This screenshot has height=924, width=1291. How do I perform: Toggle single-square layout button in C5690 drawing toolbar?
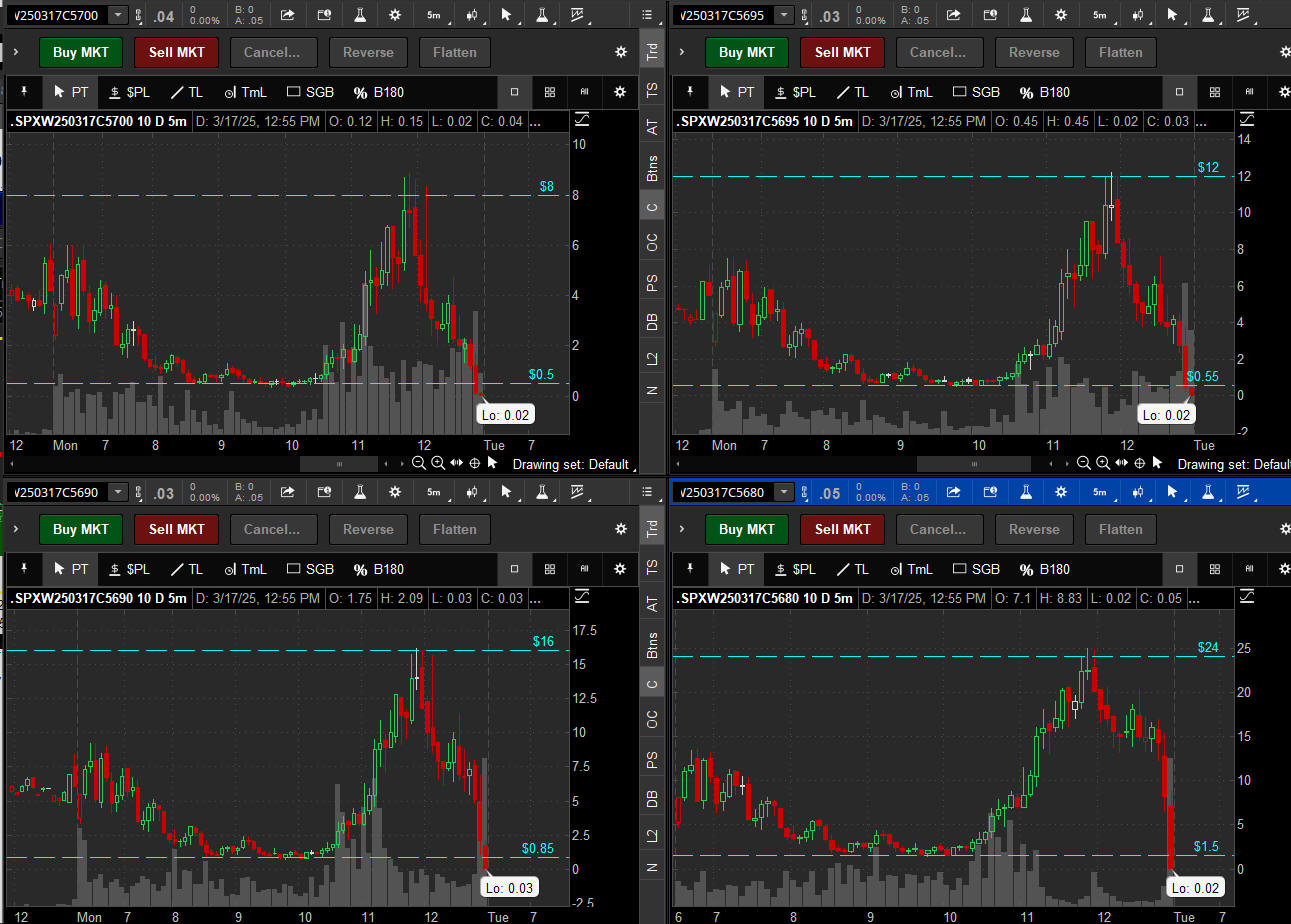514,569
